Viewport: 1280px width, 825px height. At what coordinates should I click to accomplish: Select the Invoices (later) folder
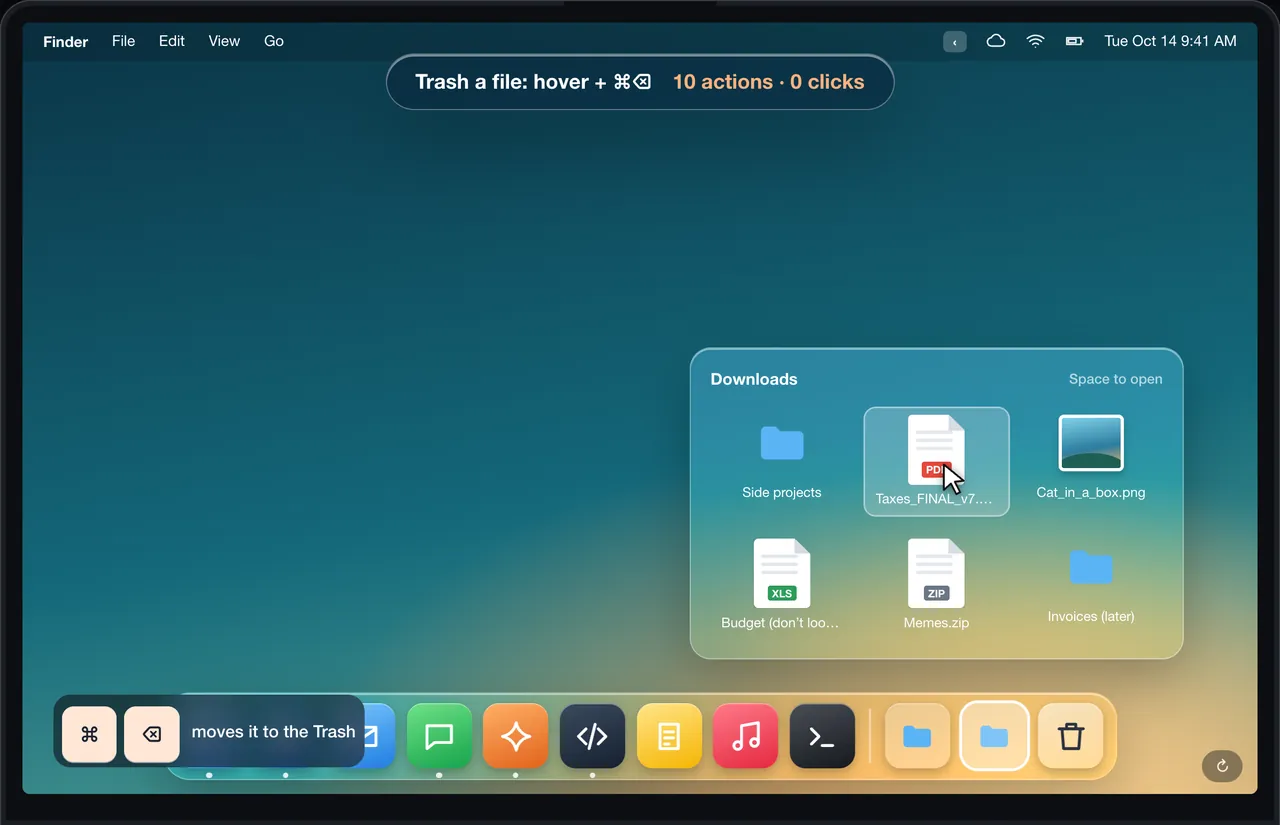tap(1091, 586)
